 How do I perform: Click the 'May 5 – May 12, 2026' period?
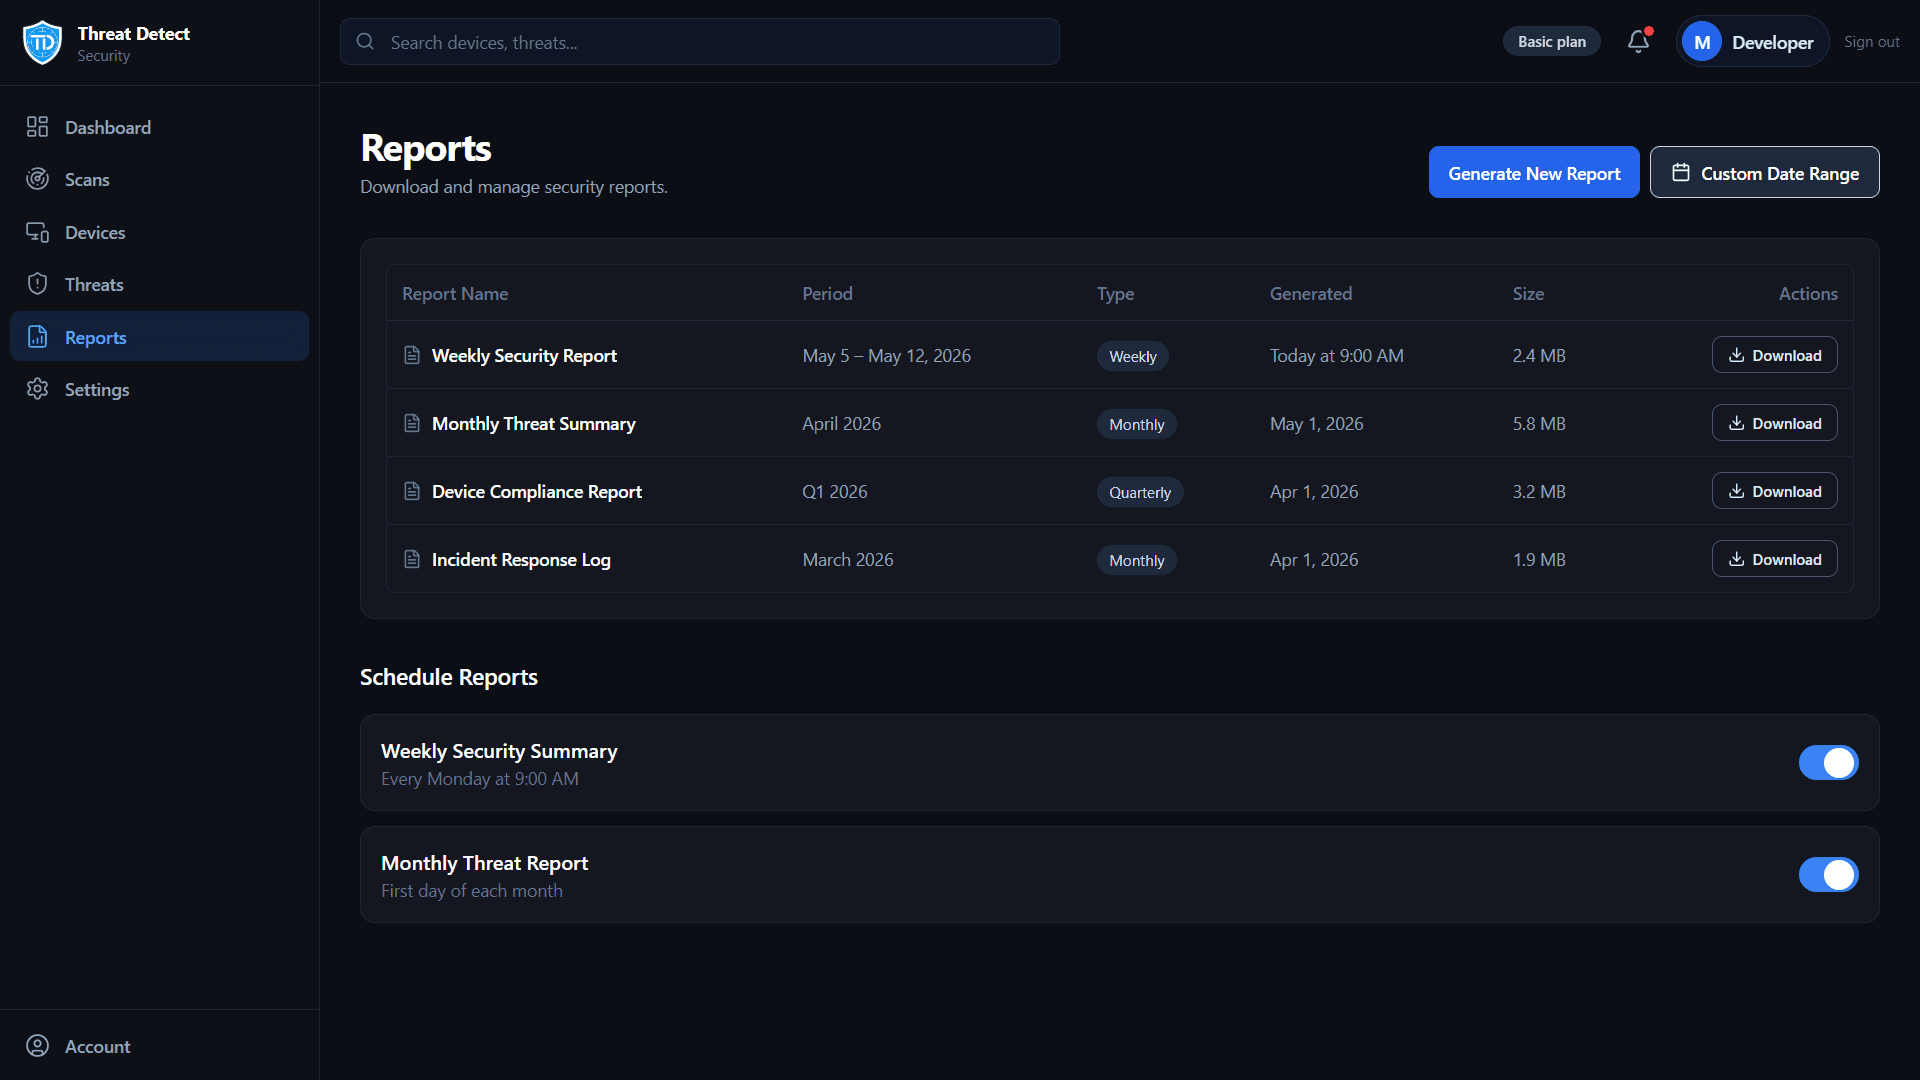[886, 355]
